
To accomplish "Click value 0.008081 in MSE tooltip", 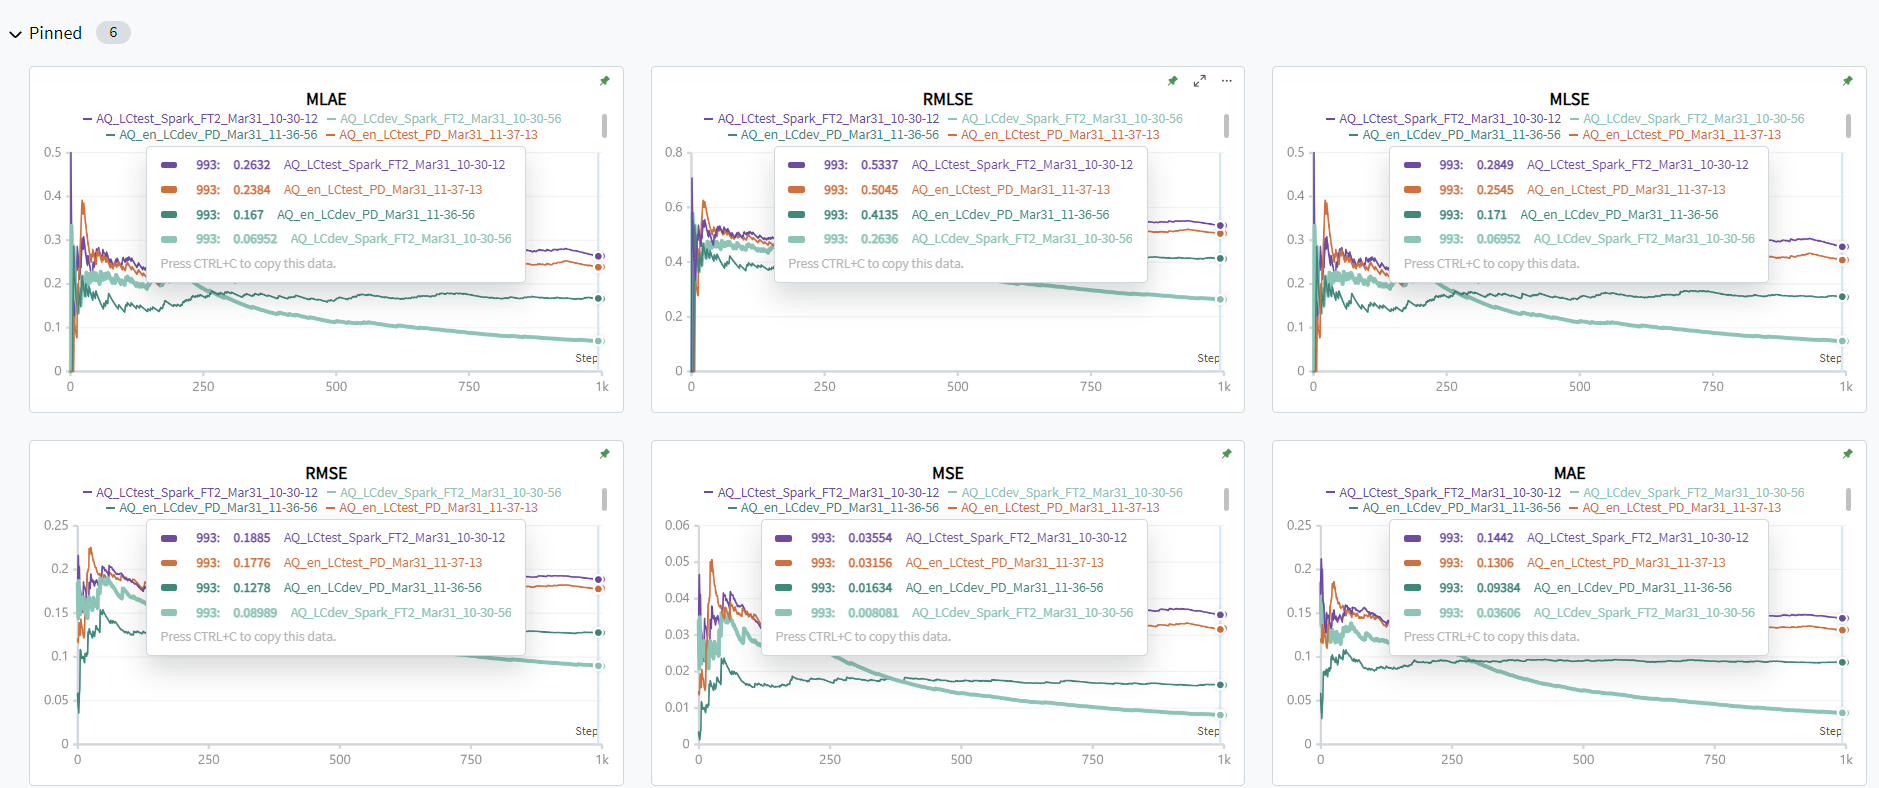I will coord(874,613).
